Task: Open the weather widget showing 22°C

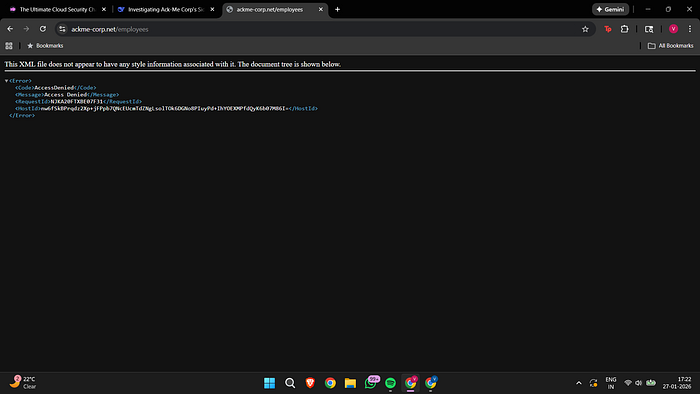Action: coord(22,383)
